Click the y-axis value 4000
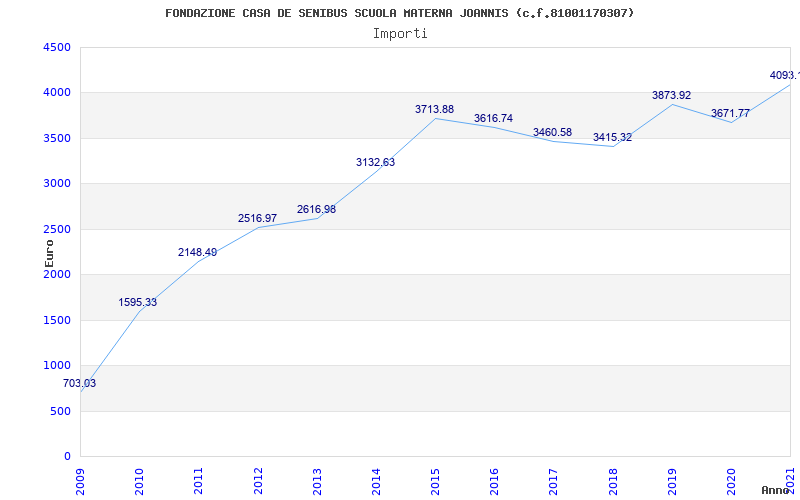This screenshot has height=500, width=800. [x=57, y=93]
